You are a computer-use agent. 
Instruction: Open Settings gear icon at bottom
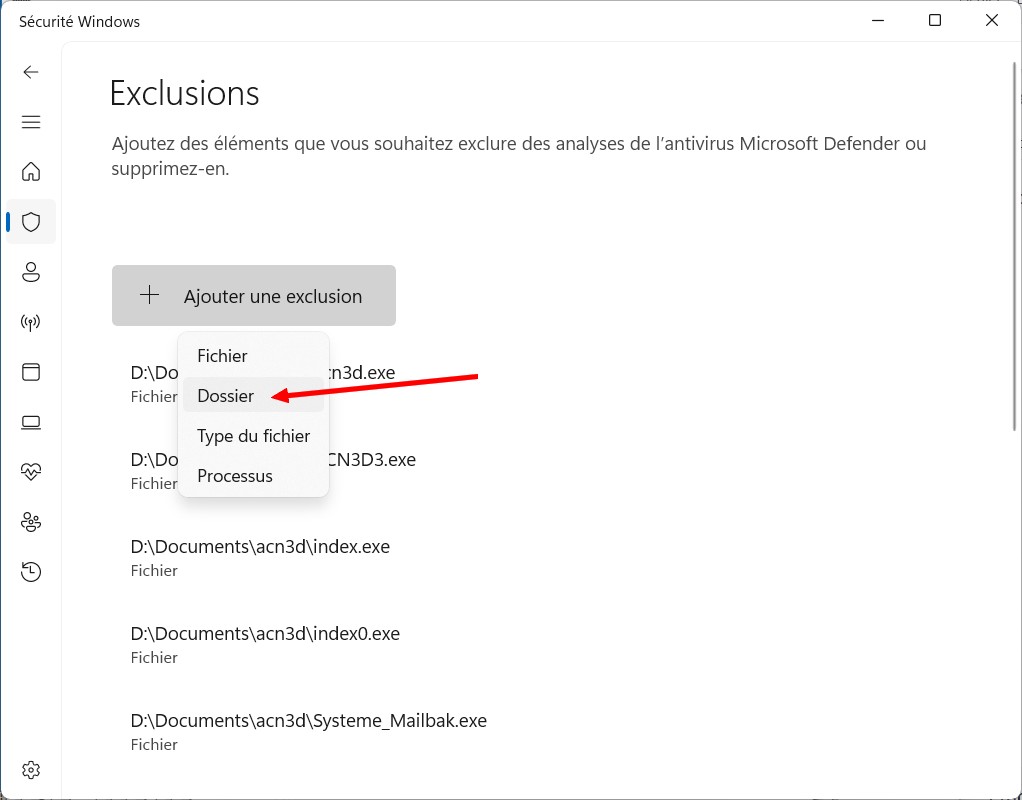tap(31, 770)
